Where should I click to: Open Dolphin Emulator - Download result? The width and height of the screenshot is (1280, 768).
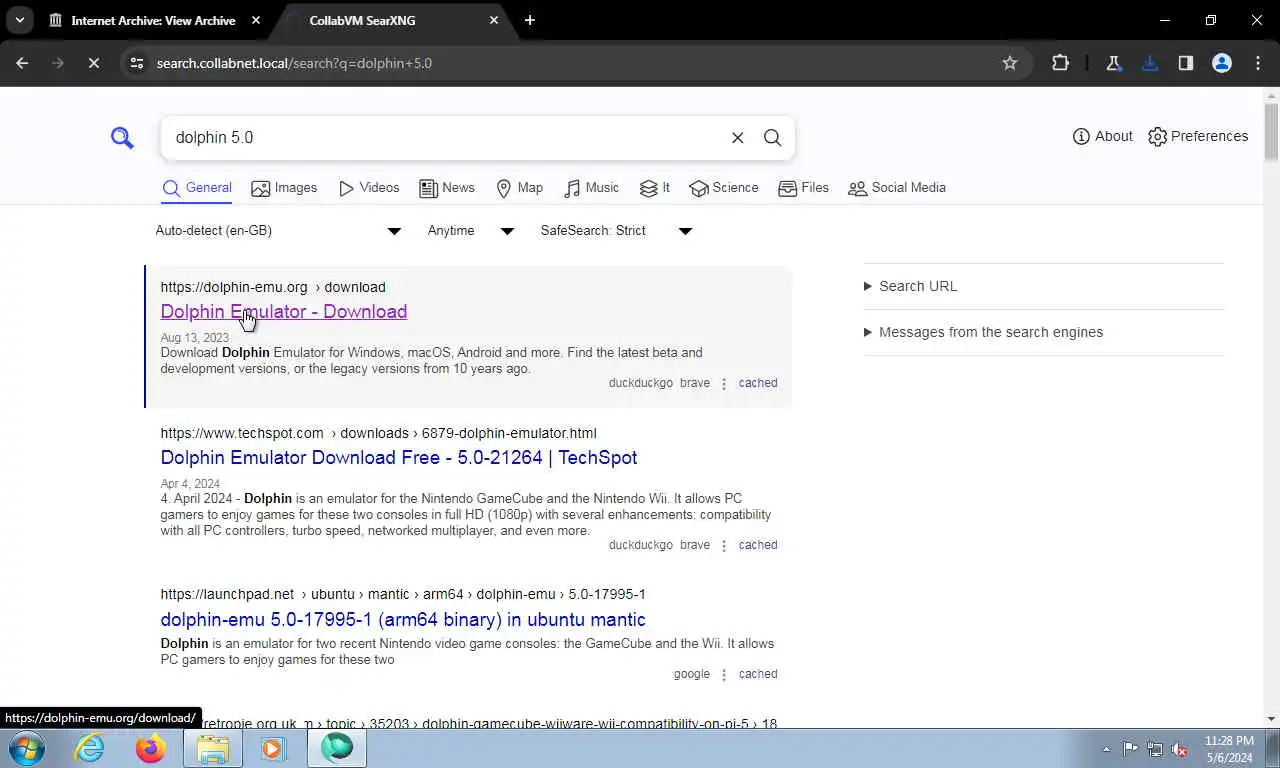[x=284, y=312]
